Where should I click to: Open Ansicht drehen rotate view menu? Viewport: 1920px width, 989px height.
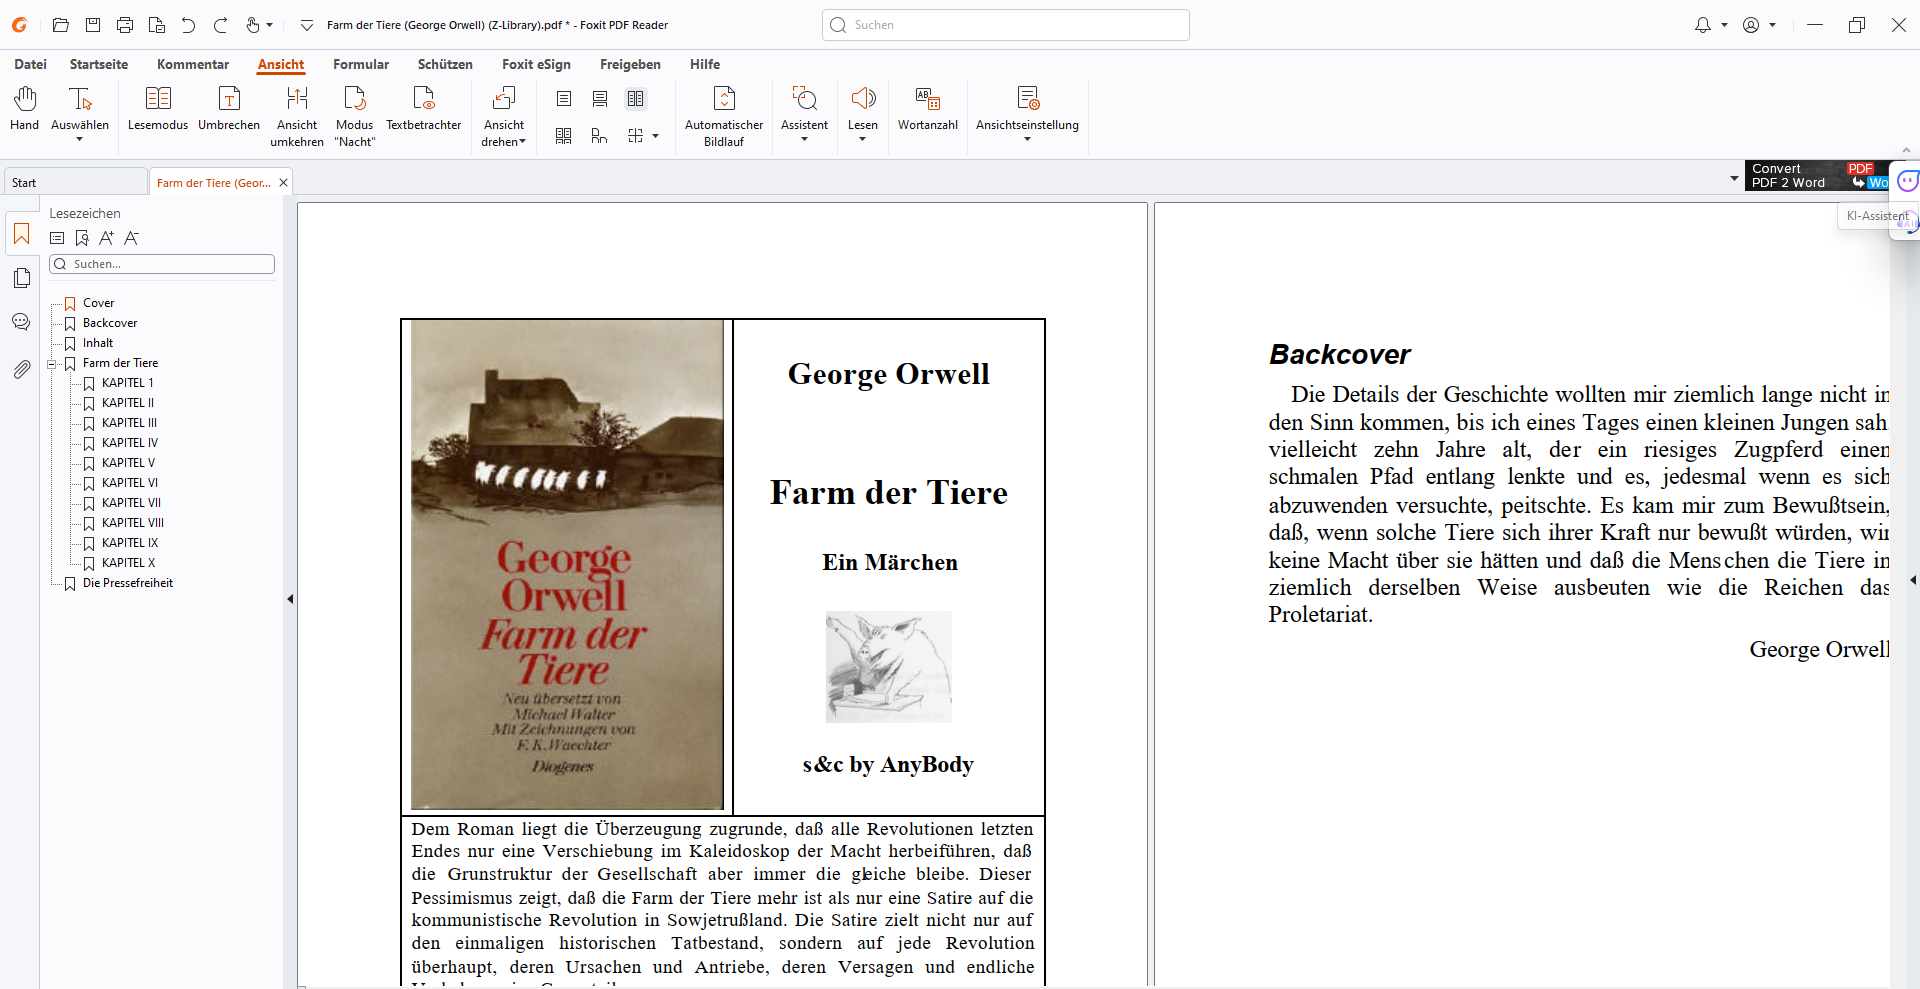504,116
